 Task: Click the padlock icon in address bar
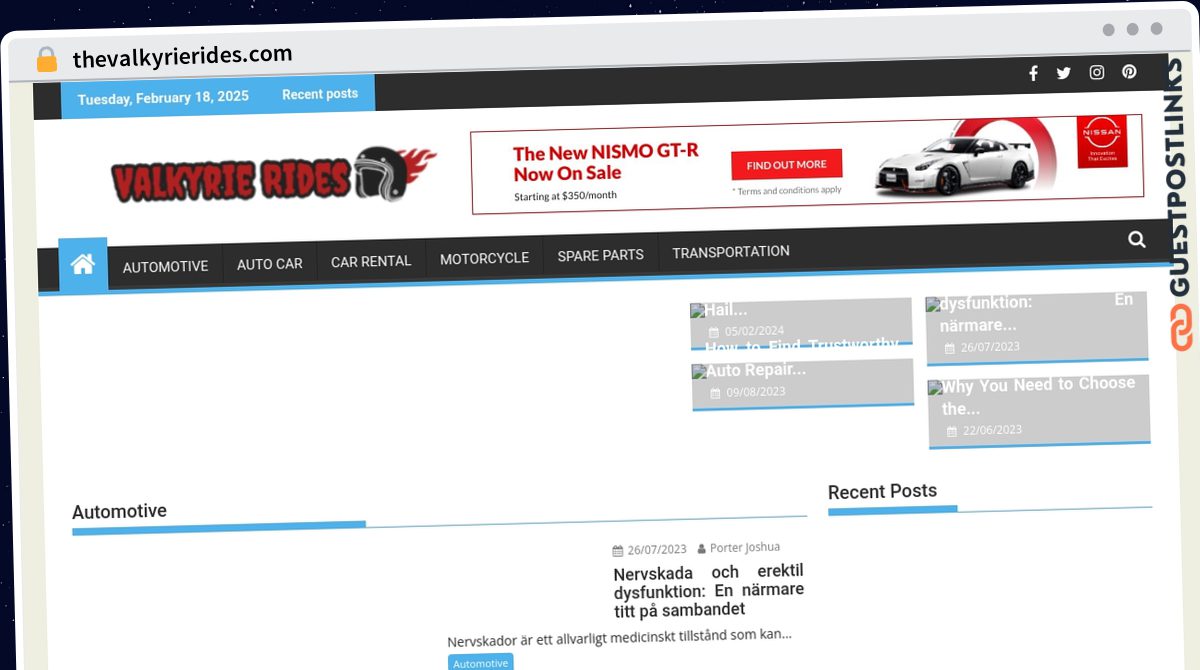coord(47,59)
